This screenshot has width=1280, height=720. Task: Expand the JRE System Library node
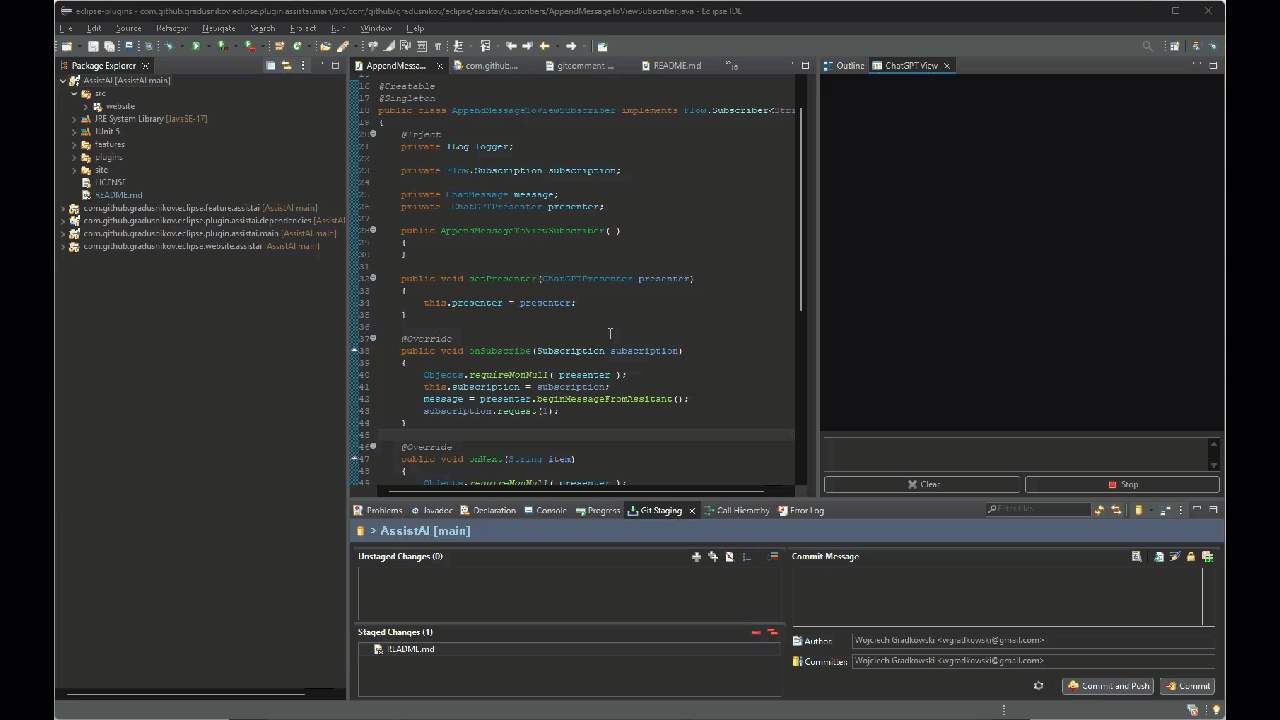(74, 119)
